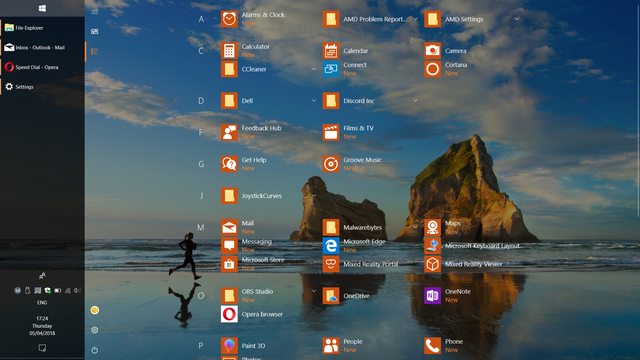
Task: Jump via letter header C
Action: point(201,51)
